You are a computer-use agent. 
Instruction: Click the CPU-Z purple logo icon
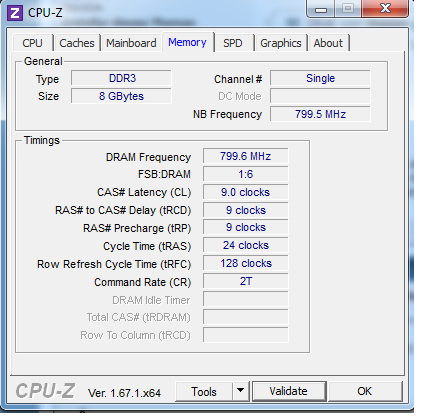15,13
